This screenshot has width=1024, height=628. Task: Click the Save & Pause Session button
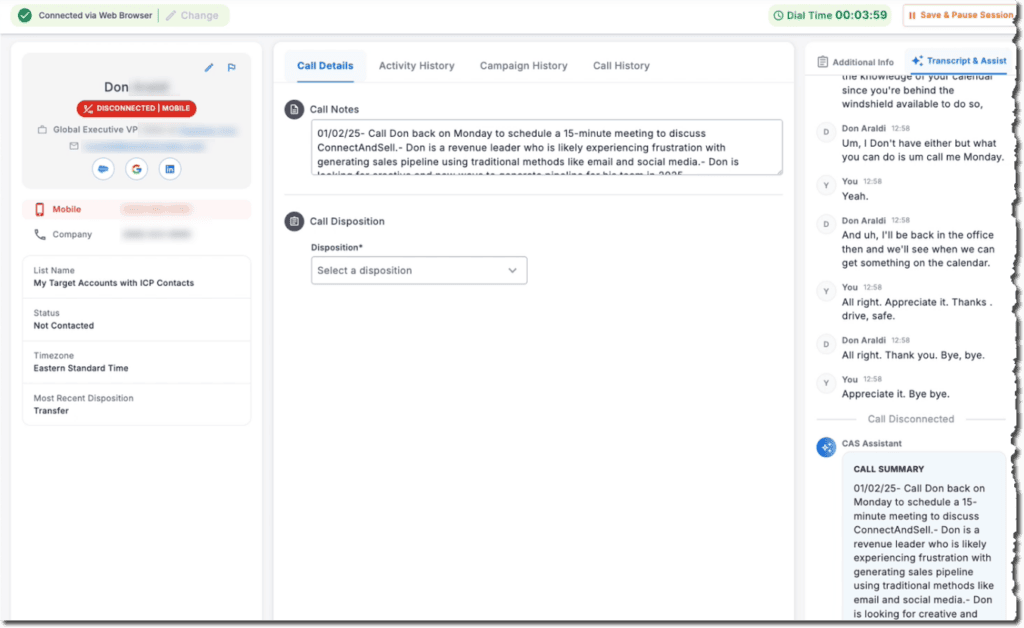pyautogui.click(x=961, y=15)
